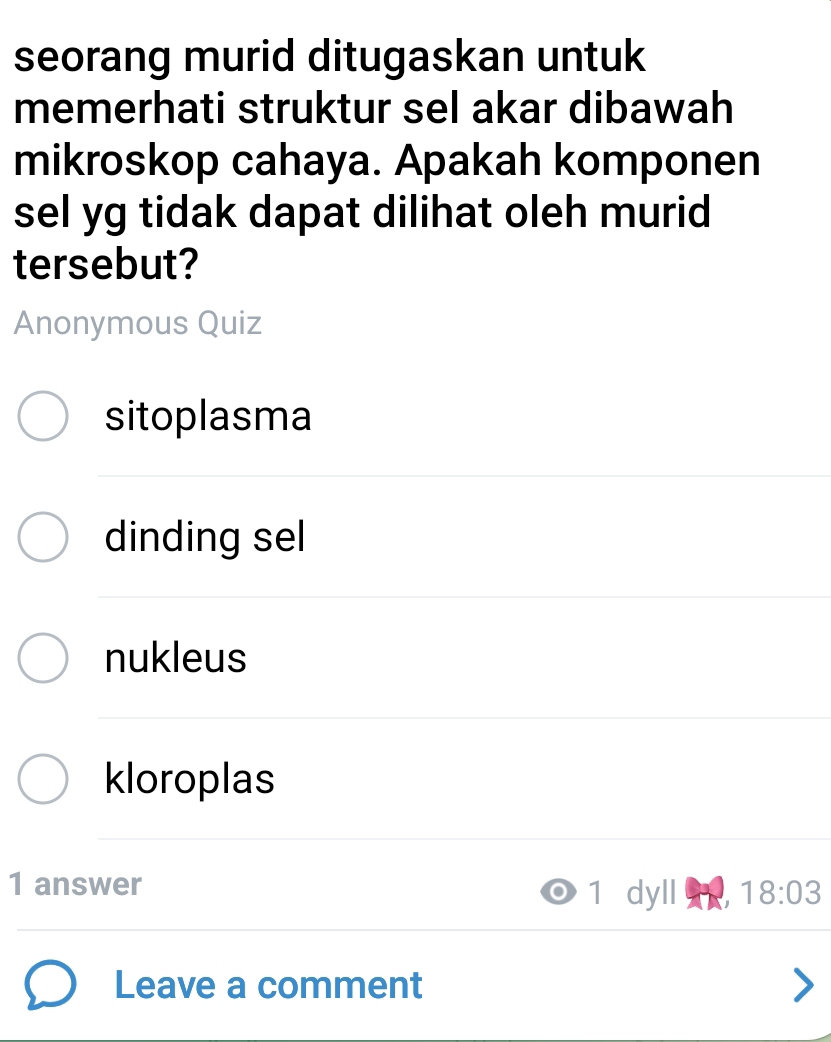
Task: Tap the kloroplas option label
Action: (x=189, y=779)
